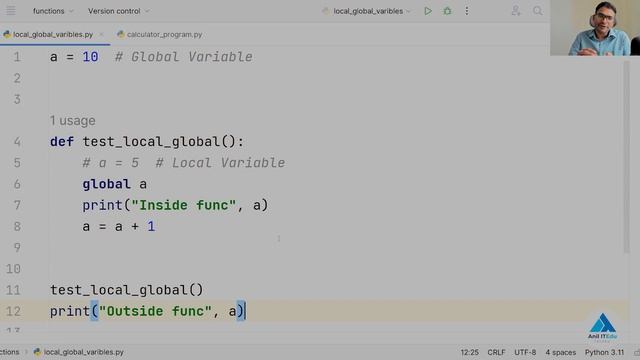Start debugging with the Debug bug icon
The width and height of the screenshot is (640, 360).
click(x=447, y=11)
